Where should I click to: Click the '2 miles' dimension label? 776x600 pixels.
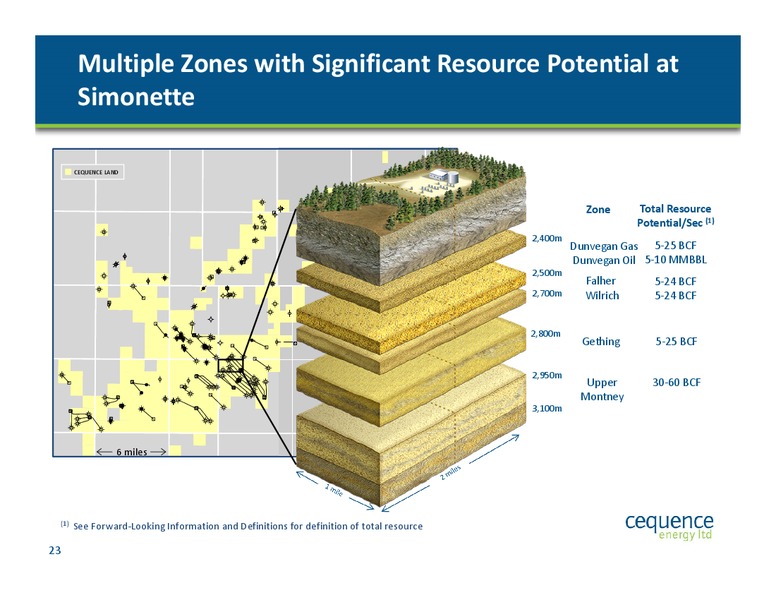pyautogui.click(x=450, y=473)
